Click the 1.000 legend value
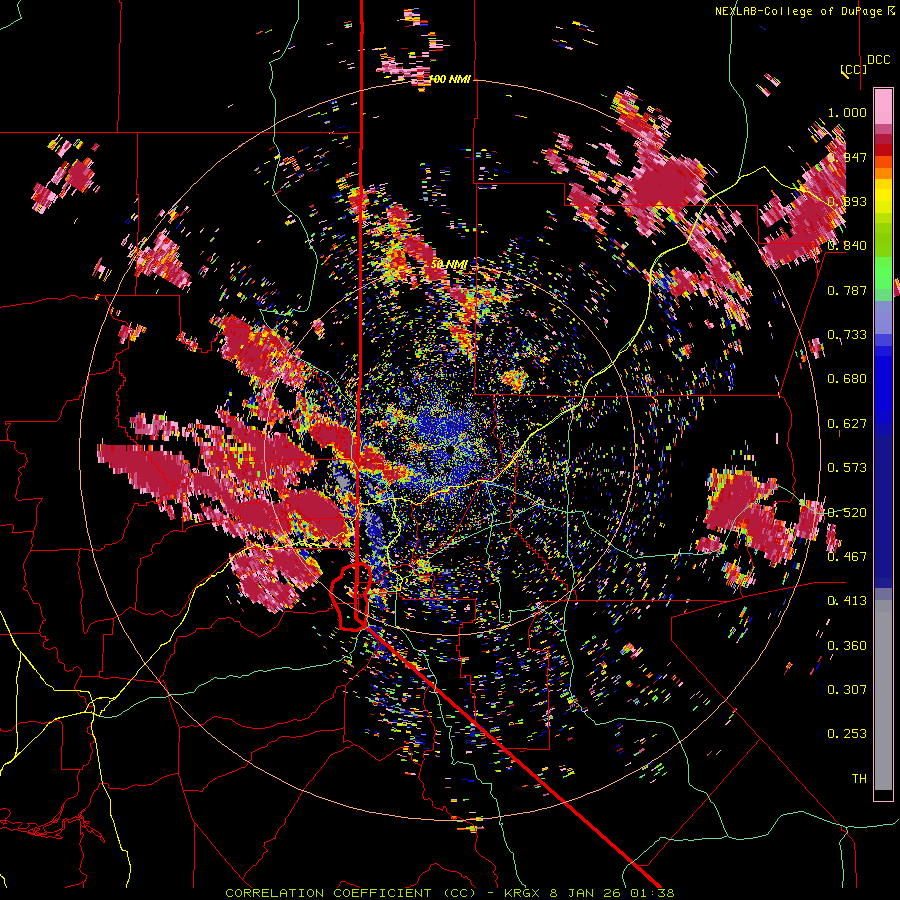Image resolution: width=900 pixels, height=900 pixels. (847, 112)
